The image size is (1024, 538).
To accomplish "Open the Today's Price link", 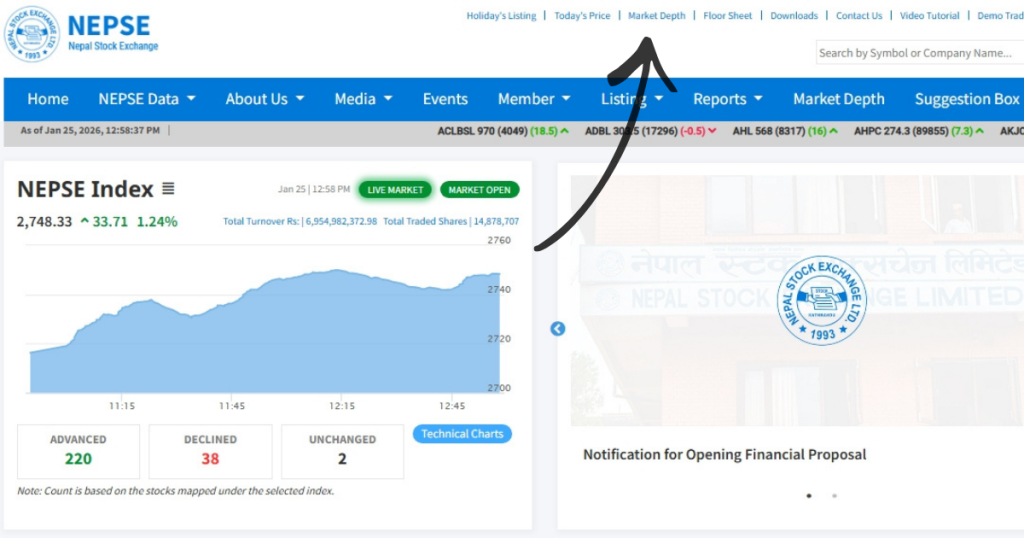I will point(582,16).
